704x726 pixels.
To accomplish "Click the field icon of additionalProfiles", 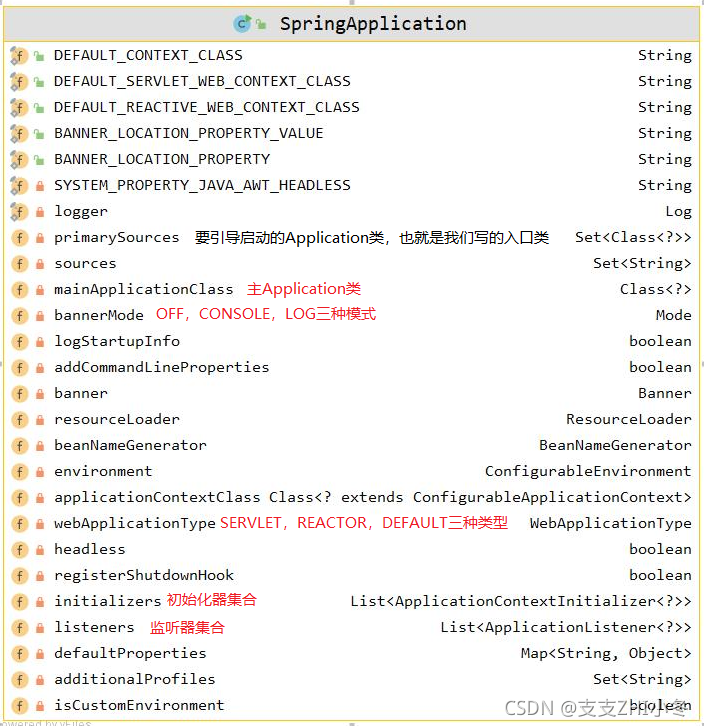I will pyautogui.click(x=19, y=680).
